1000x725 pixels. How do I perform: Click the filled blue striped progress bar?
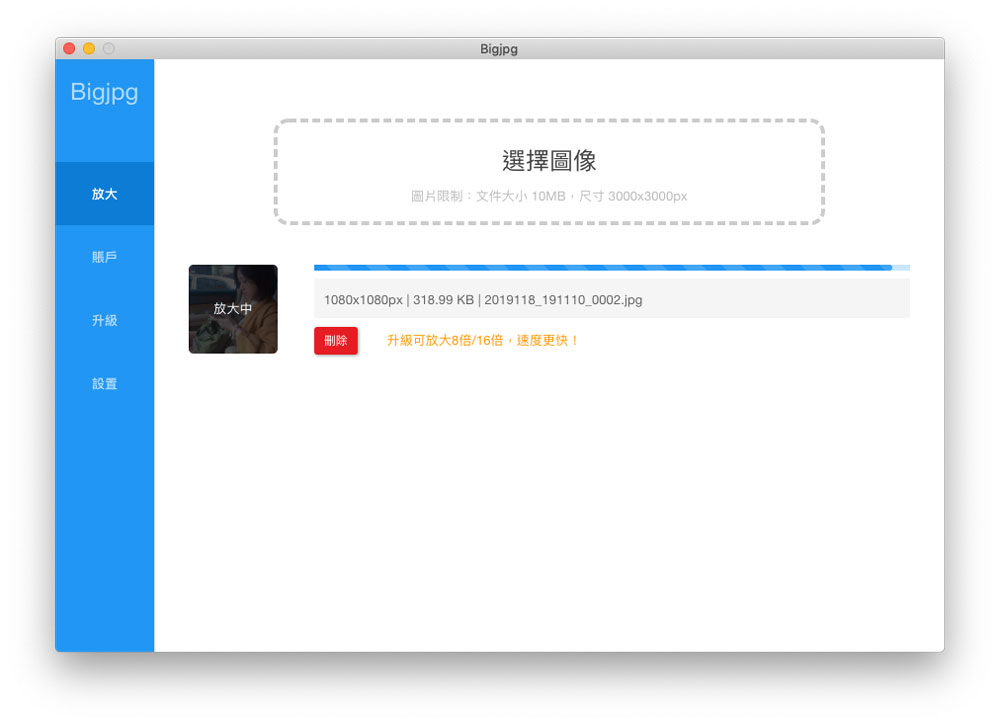(x=600, y=268)
